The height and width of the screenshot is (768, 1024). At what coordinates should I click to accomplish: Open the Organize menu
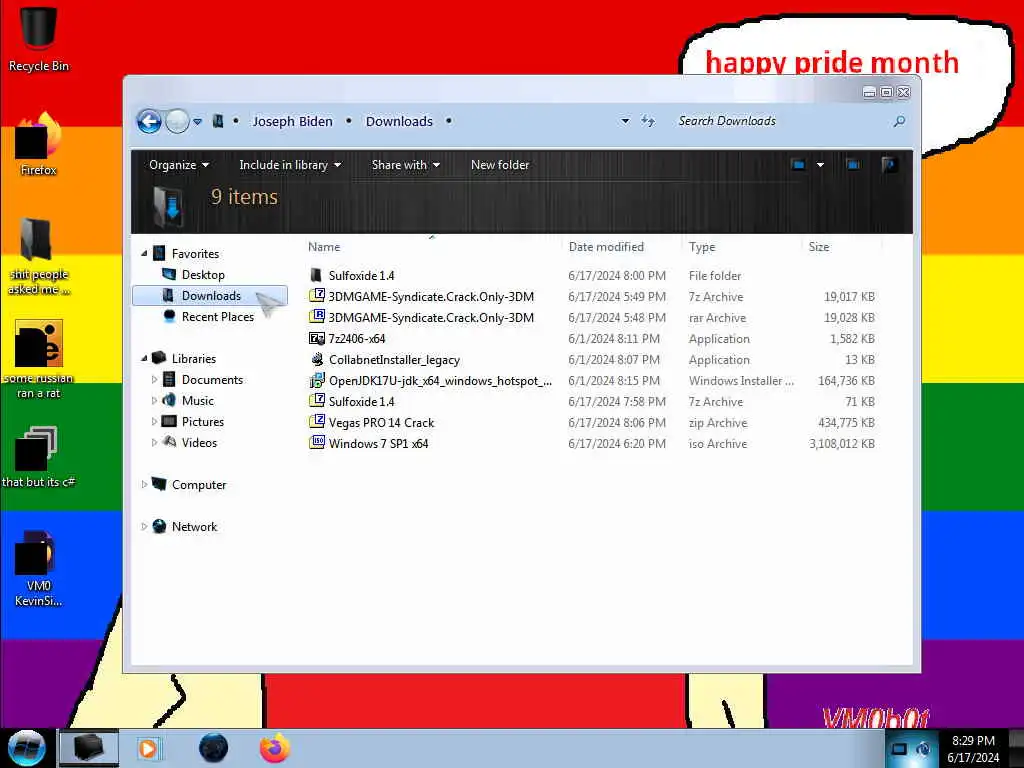(x=179, y=165)
